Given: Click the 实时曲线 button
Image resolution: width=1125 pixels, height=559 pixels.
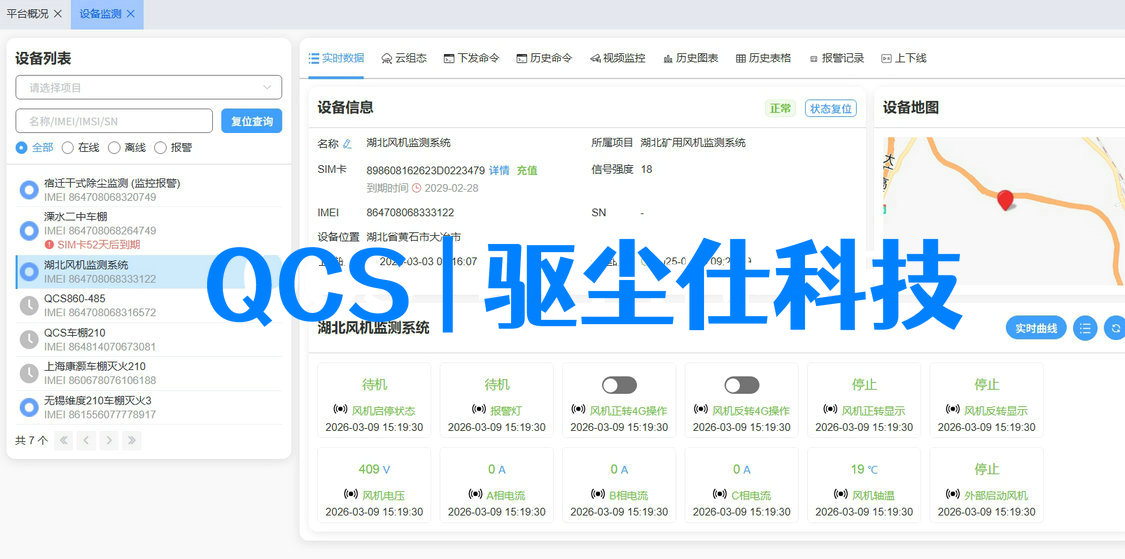Looking at the screenshot, I should tap(1036, 329).
